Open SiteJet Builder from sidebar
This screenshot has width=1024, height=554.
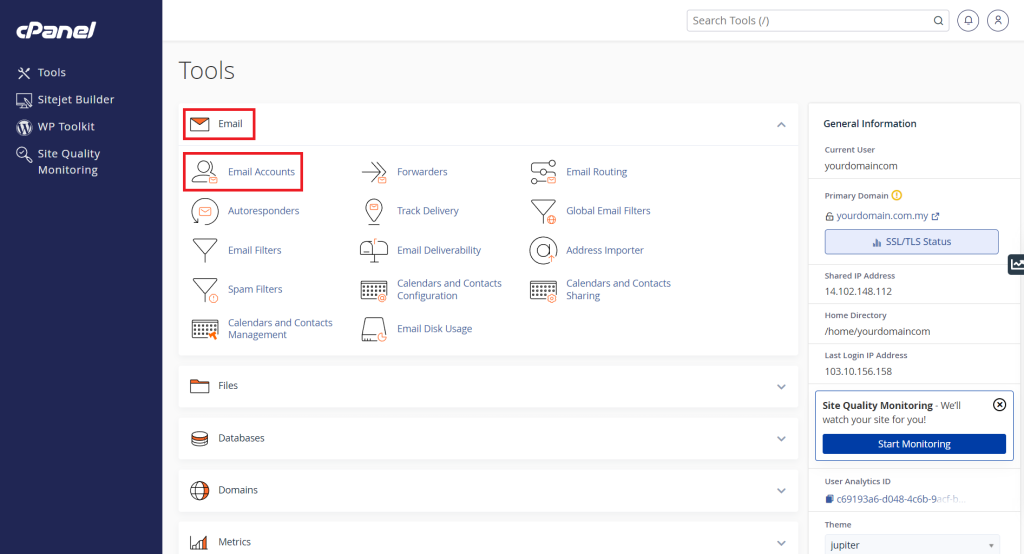[x=75, y=100]
